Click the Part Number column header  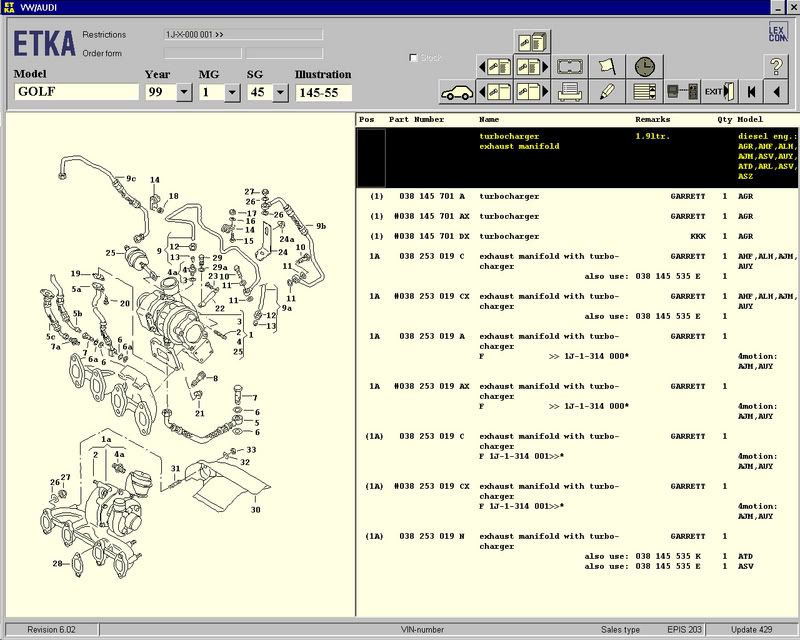[x=416, y=119]
